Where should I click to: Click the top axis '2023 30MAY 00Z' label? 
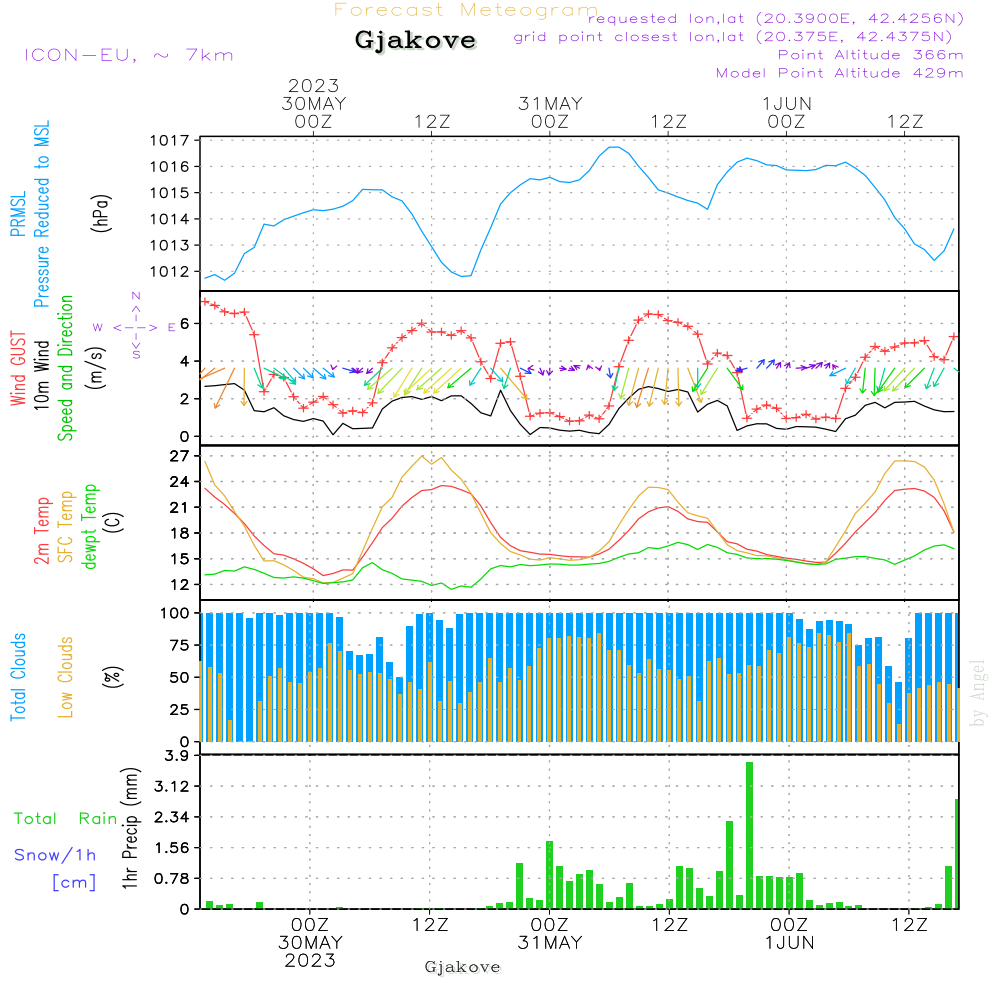pyautogui.click(x=314, y=103)
